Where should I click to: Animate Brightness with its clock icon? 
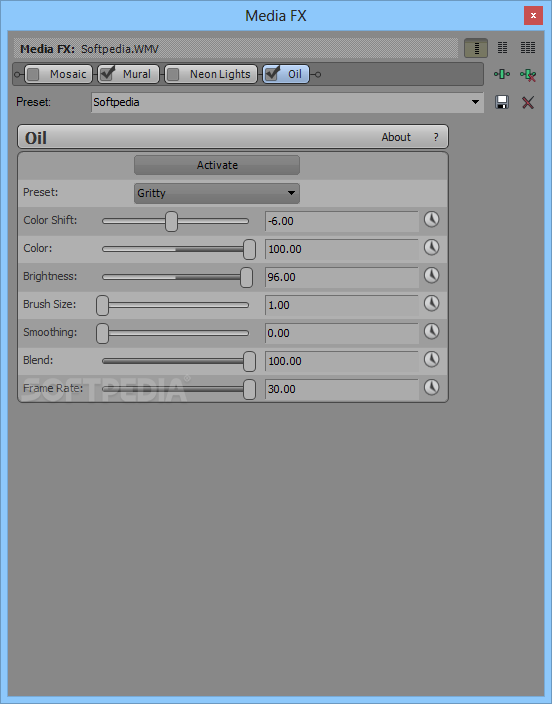432,276
